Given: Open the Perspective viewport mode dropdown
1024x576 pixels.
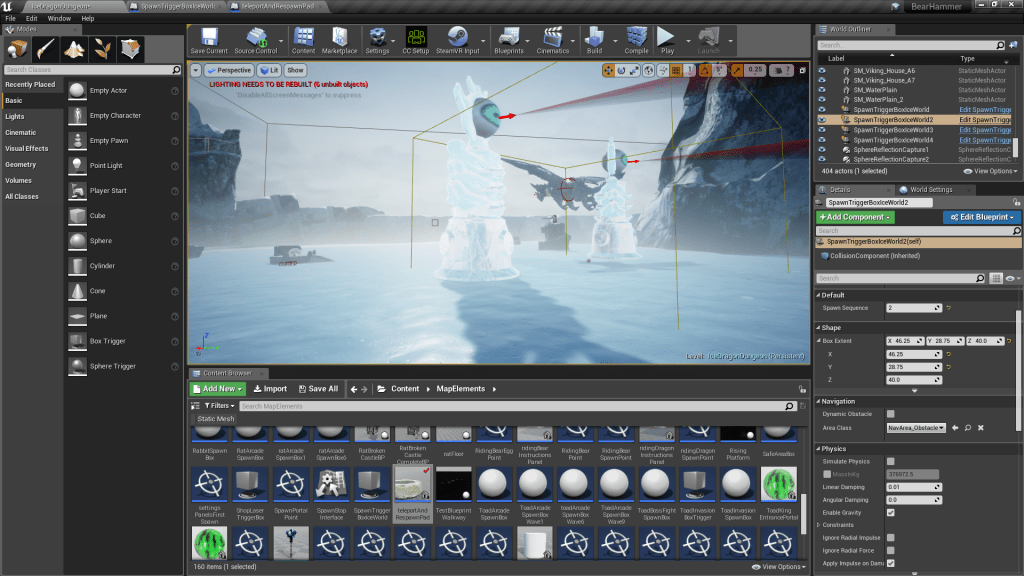Looking at the screenshot, I should click(x=229, y=70).
